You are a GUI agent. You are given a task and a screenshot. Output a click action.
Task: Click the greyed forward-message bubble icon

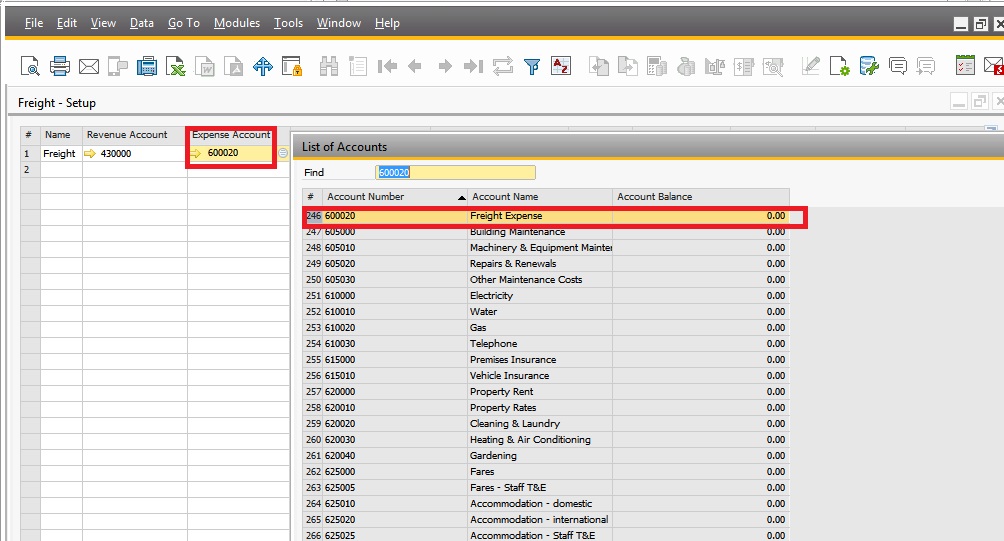pos(926,66)
